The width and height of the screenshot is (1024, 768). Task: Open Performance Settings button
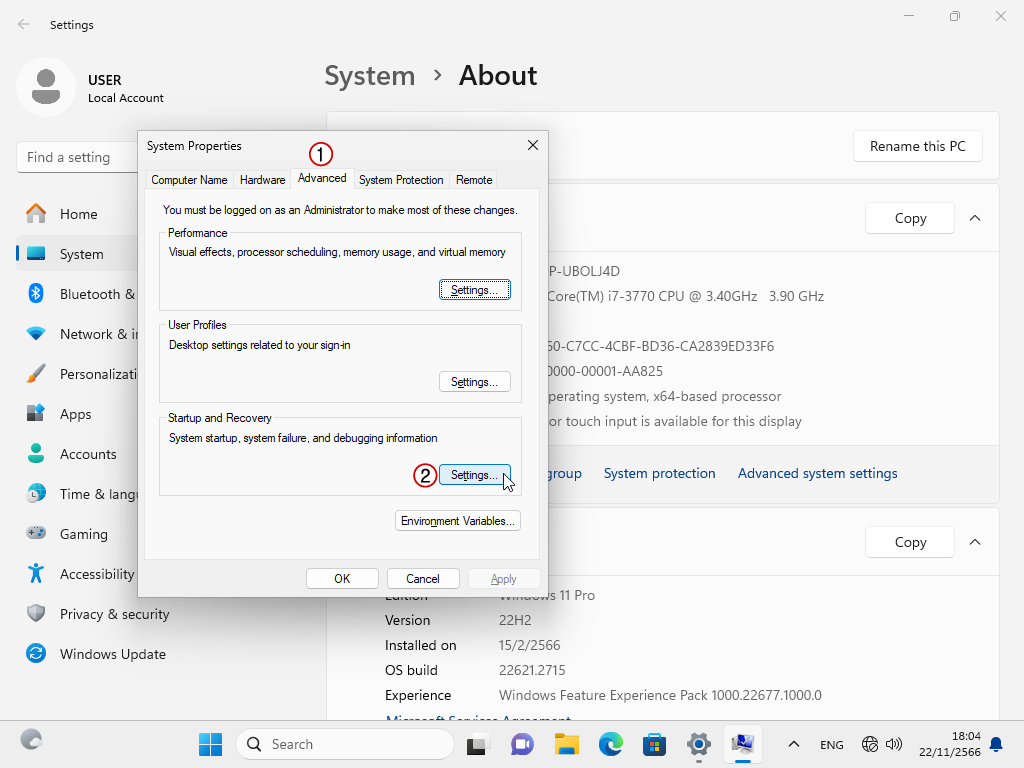click(x=474, y=290)
